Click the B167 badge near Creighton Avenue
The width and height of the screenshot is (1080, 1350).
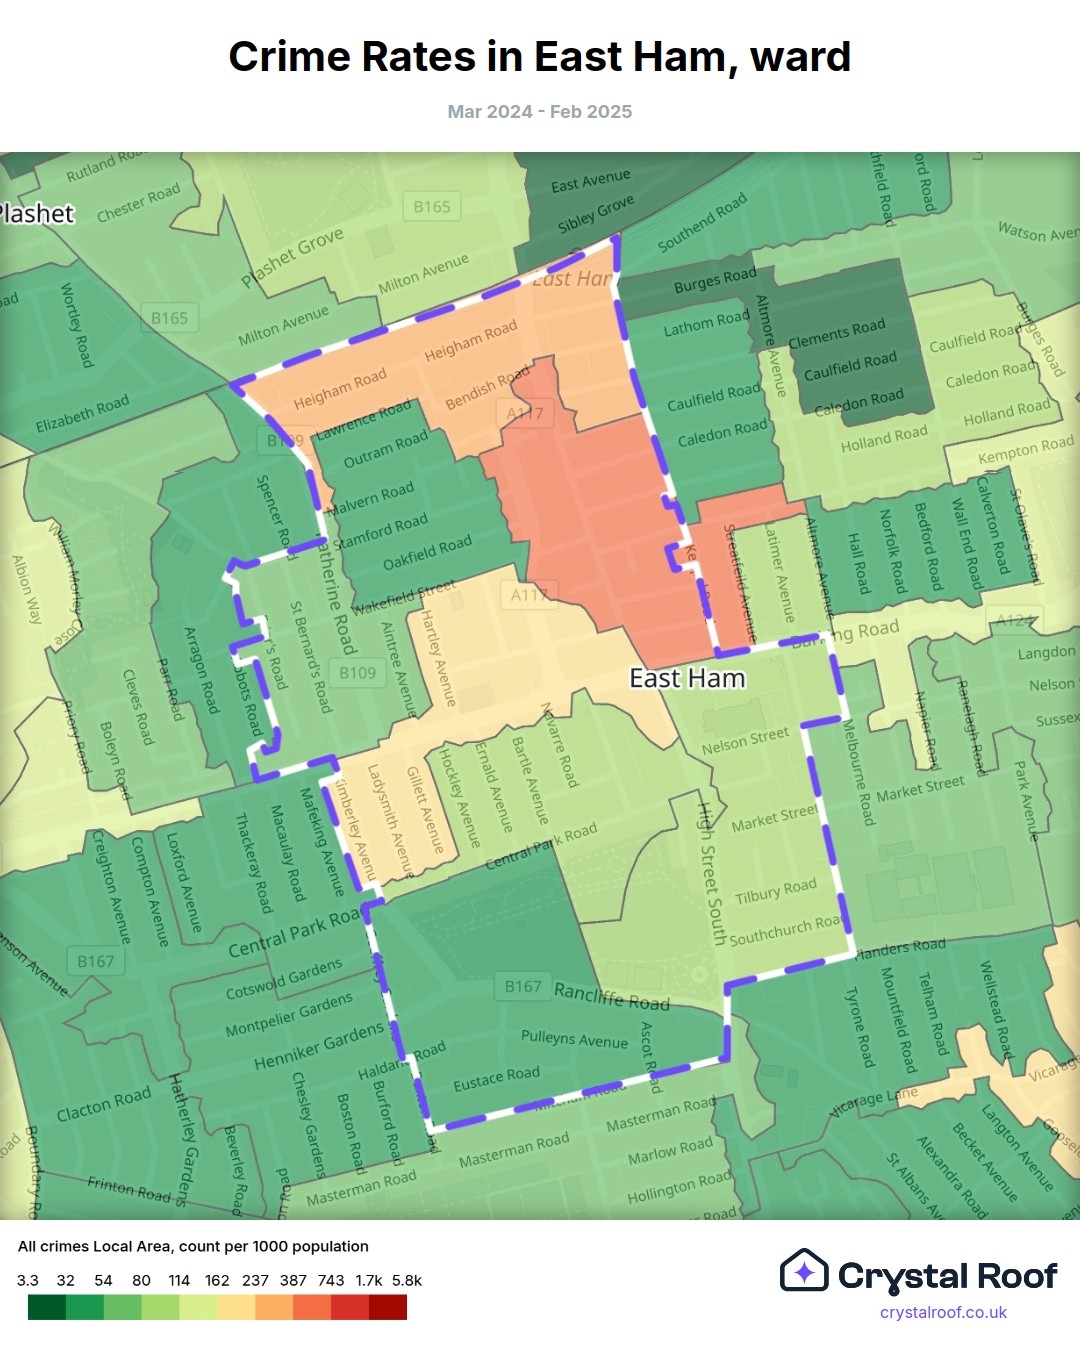coord(96,961)
